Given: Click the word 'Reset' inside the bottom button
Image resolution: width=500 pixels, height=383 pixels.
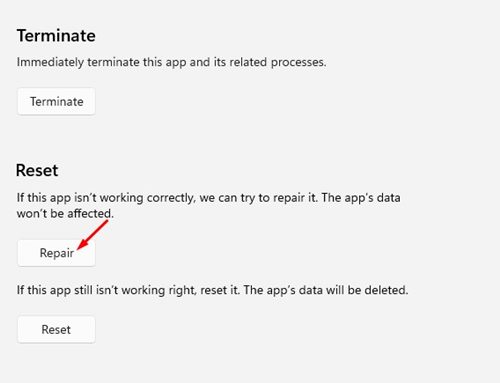Looking at the screenshot, I should [x=56, y=330].
